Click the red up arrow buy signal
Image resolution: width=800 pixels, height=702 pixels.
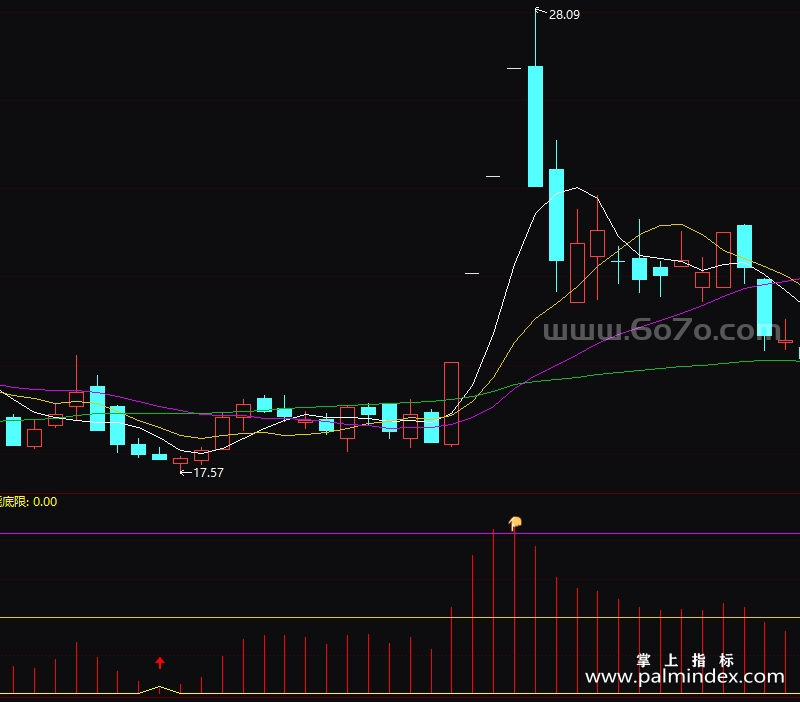(160, 663)
